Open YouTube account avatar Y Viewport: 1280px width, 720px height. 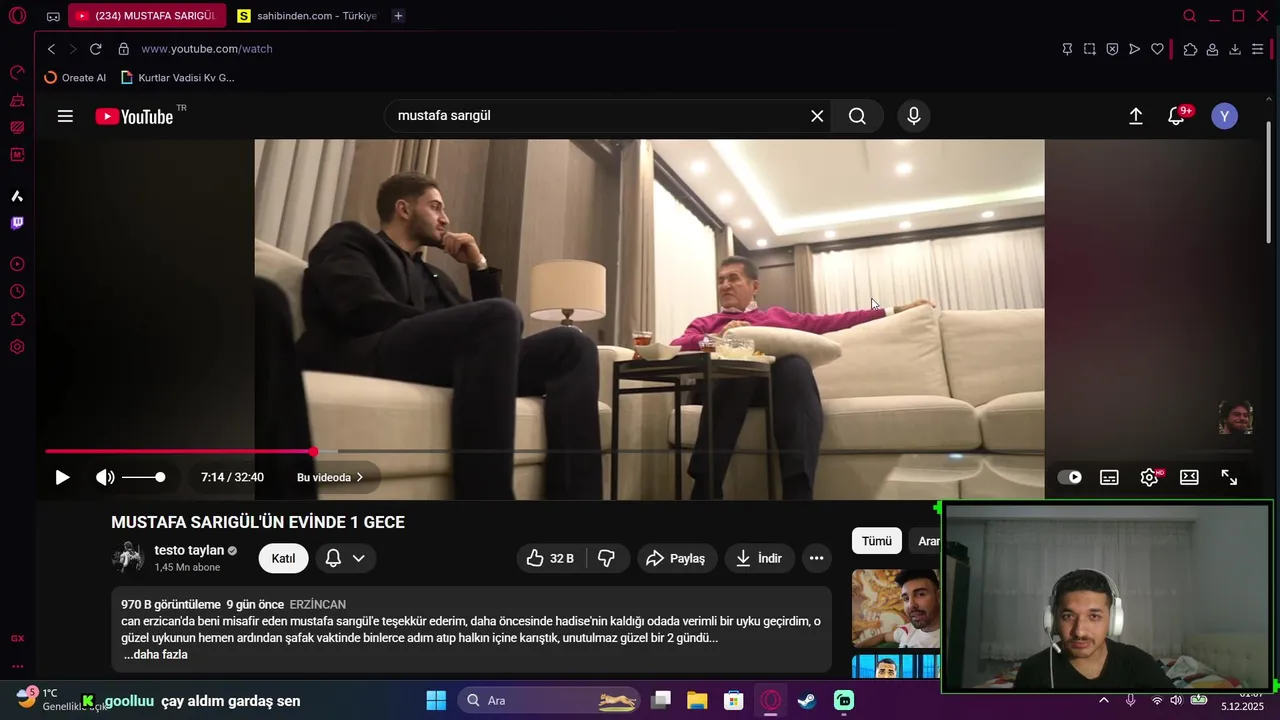(x=1224, y=116)
